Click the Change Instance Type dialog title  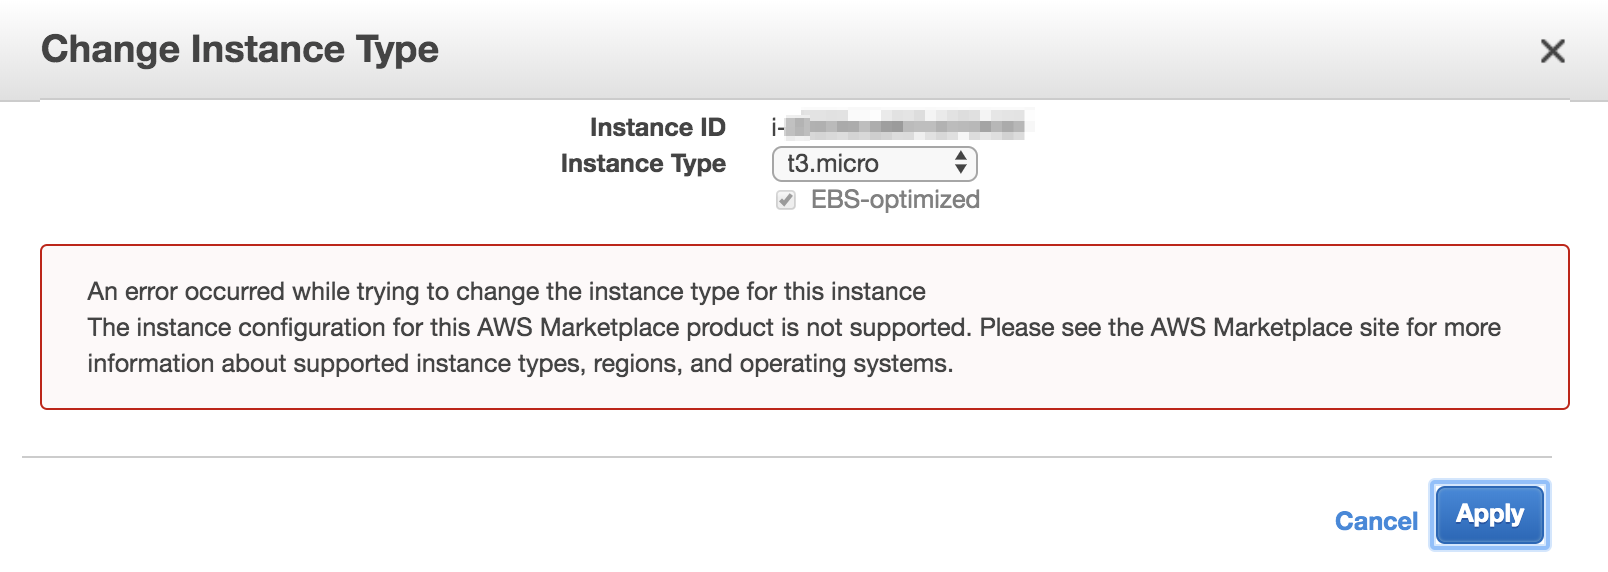(240, 50)
